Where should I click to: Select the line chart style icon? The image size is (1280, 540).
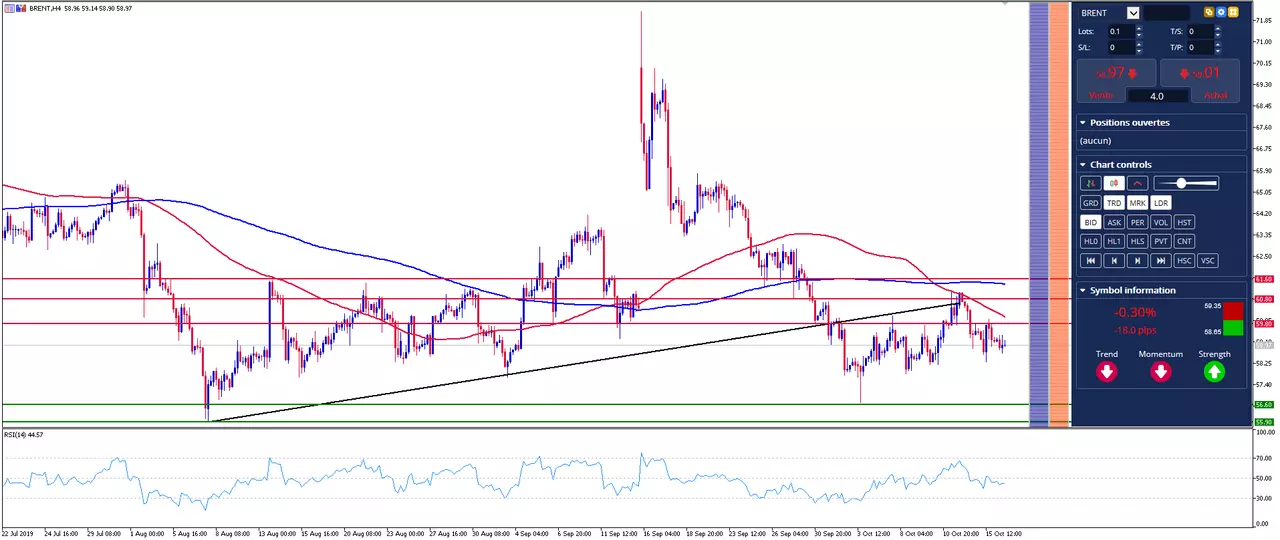point(1137,183)
